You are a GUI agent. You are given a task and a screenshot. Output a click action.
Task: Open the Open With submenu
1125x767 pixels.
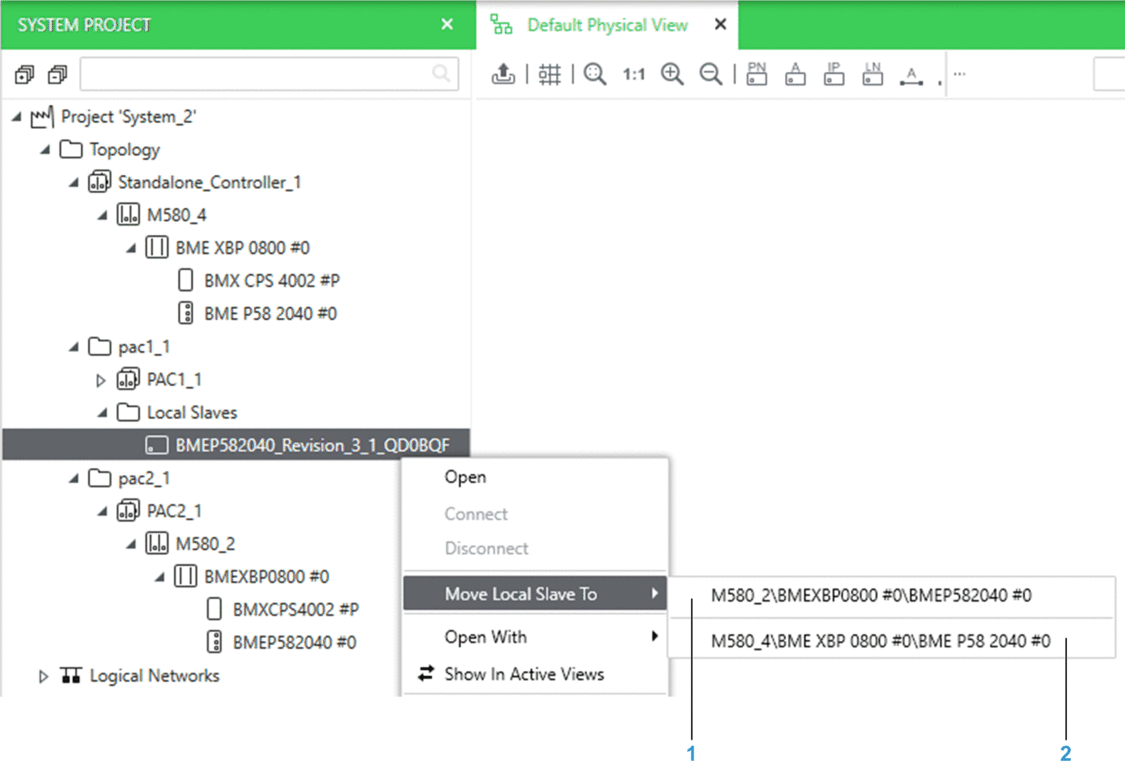535,637
